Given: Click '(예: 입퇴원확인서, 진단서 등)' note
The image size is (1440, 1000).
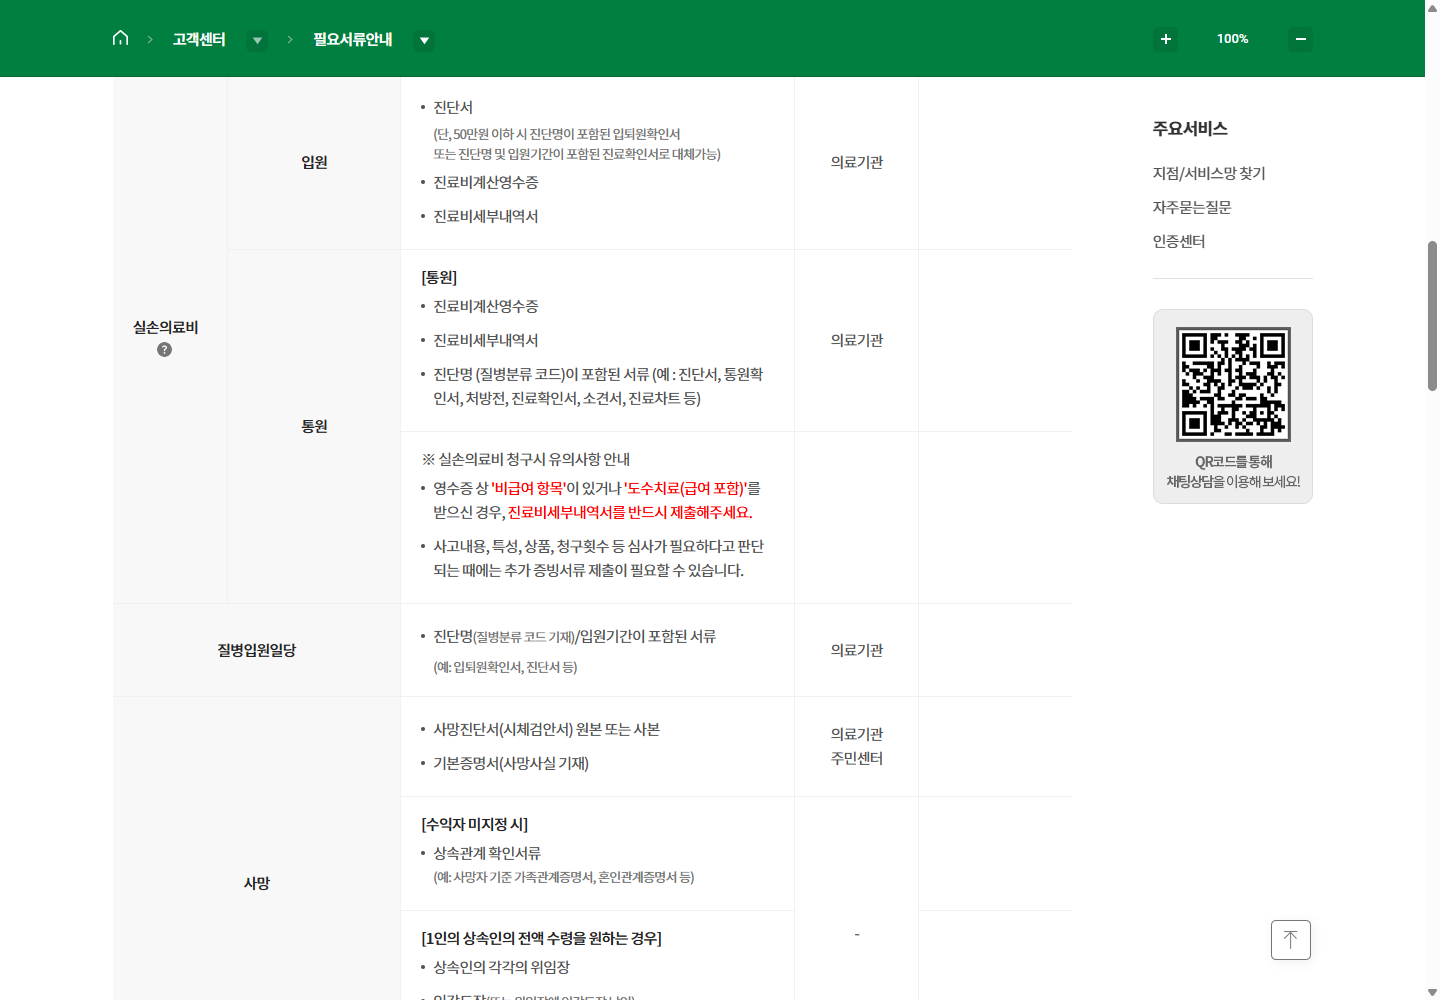Looking at the screenshot, I should (505, 667).
